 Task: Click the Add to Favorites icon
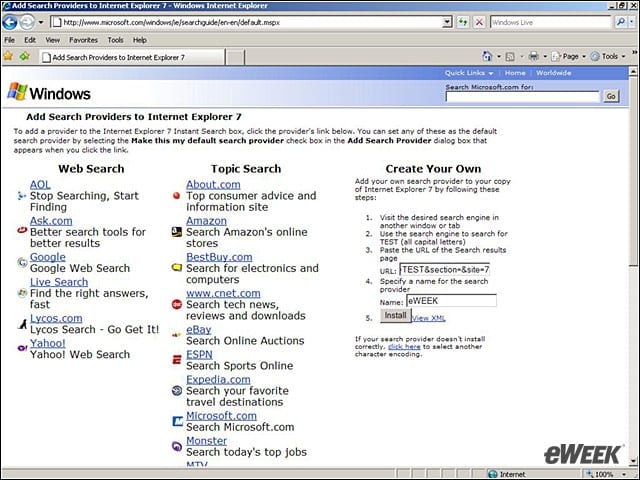tap(25, 56)
